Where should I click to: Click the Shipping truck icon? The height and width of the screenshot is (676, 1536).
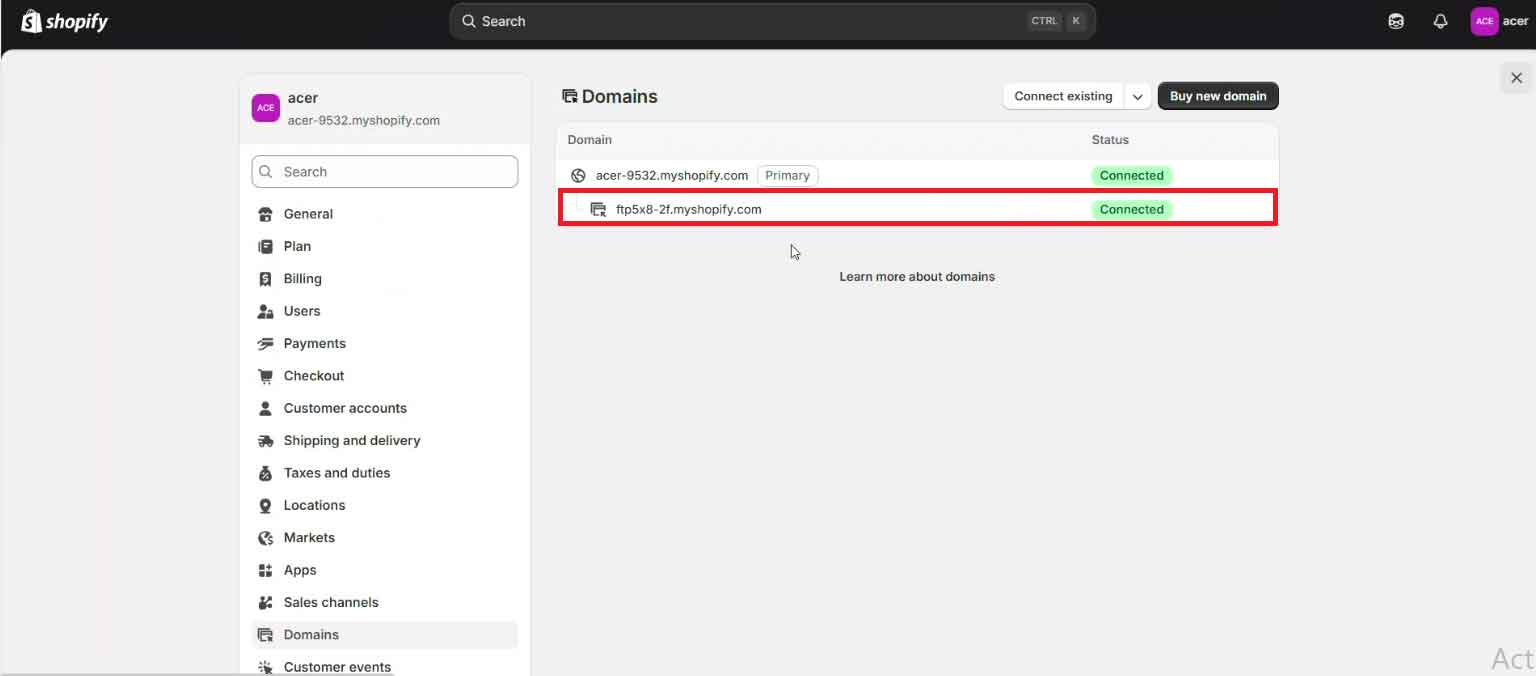tap(265, 440)
